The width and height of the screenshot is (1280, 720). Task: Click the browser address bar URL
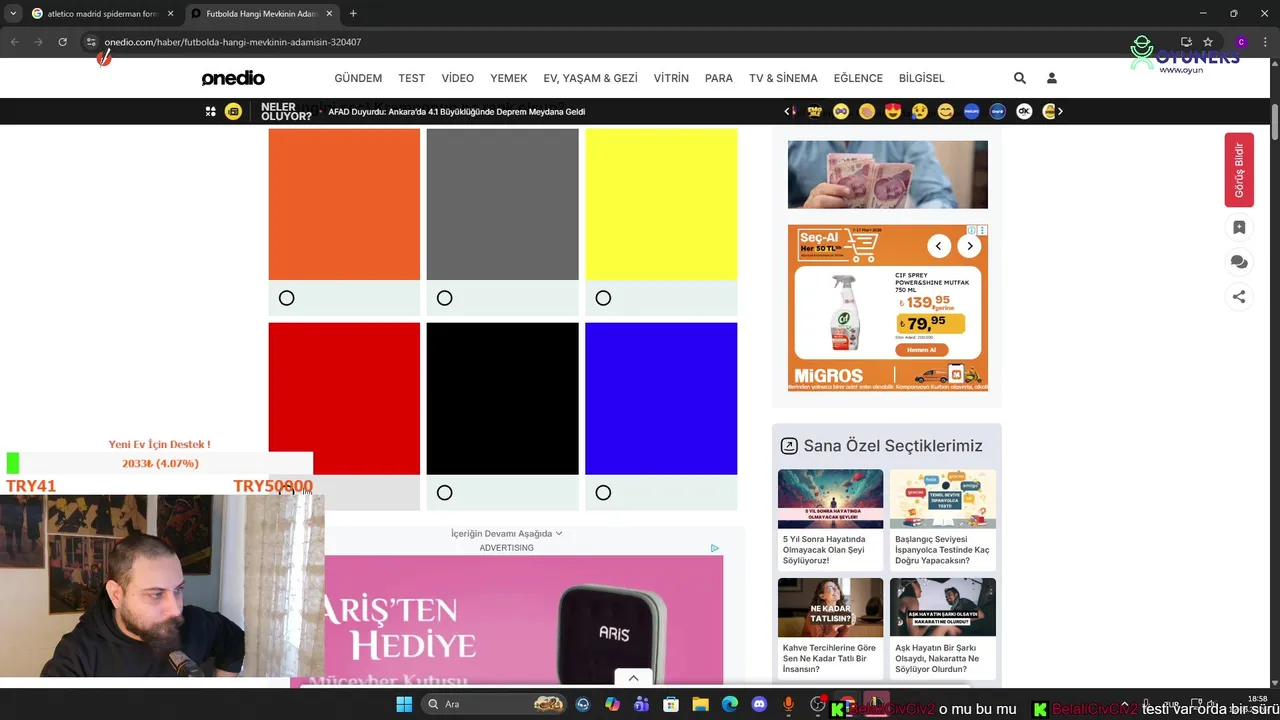pyautogui.click(x=233, y=42)
